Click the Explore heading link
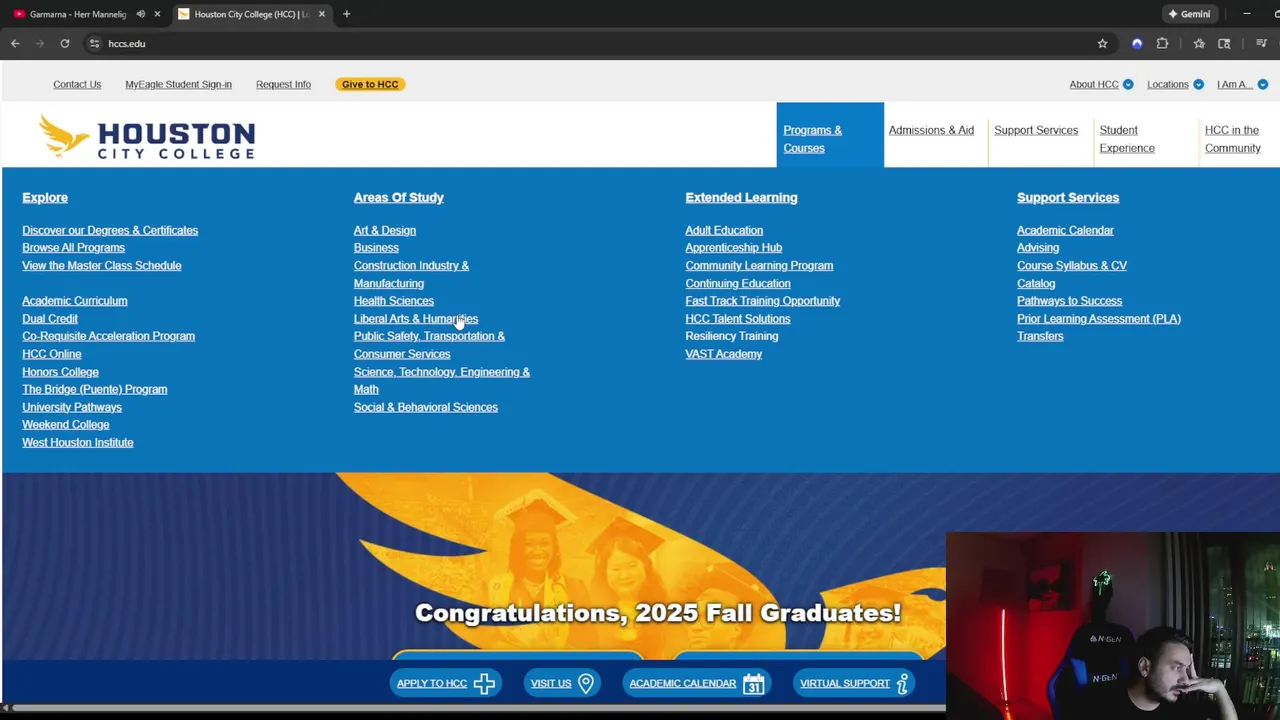This screenshot has height=720, width=1280. tap(45, 198)
